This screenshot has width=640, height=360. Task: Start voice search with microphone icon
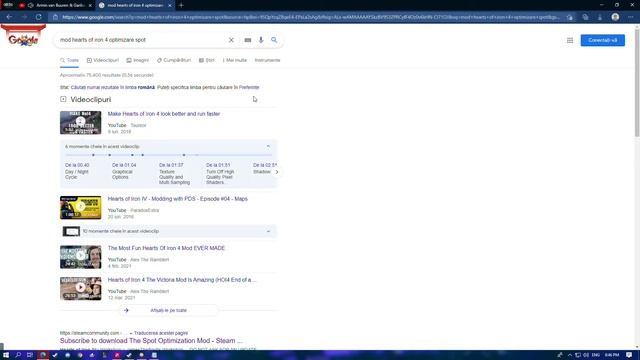click(x=261, y=40)
